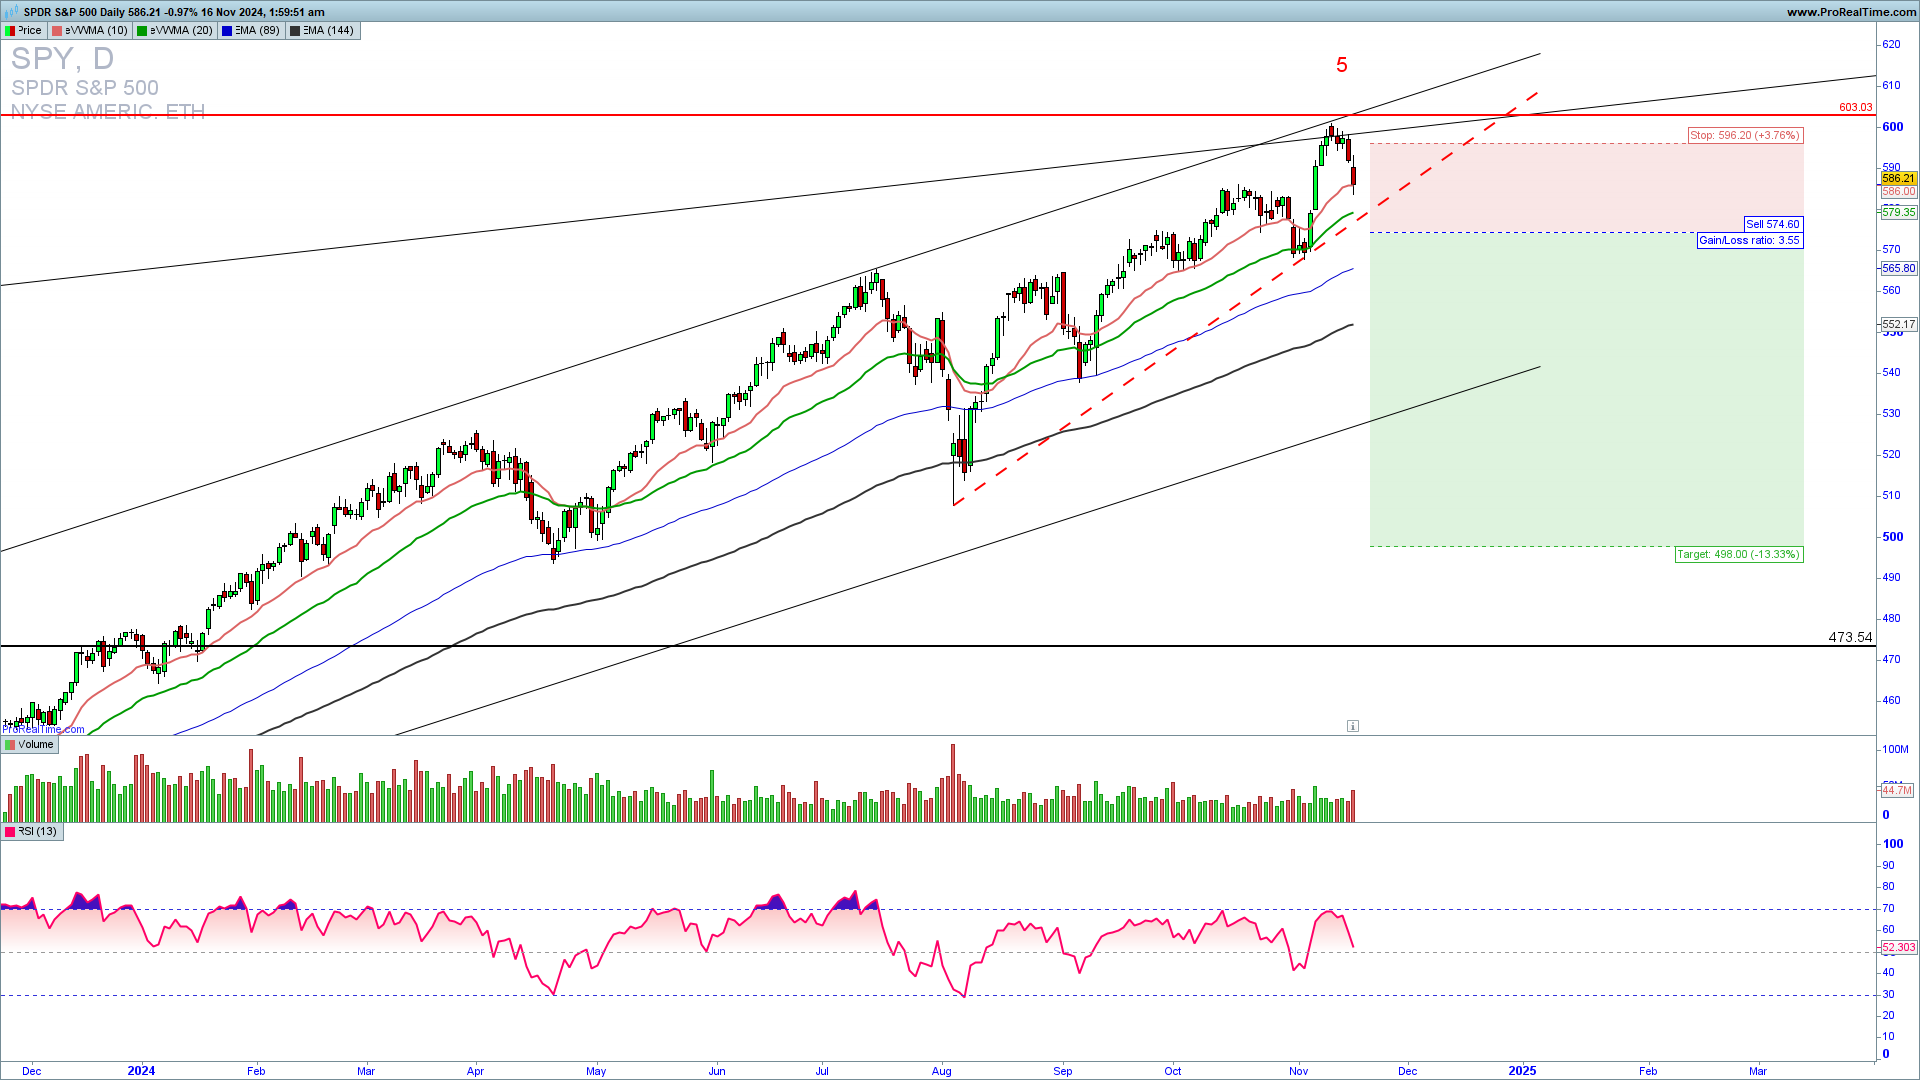Click the 52.303 RSI value tag
Screen dimensions: 1920x1080
point(1898,947)
